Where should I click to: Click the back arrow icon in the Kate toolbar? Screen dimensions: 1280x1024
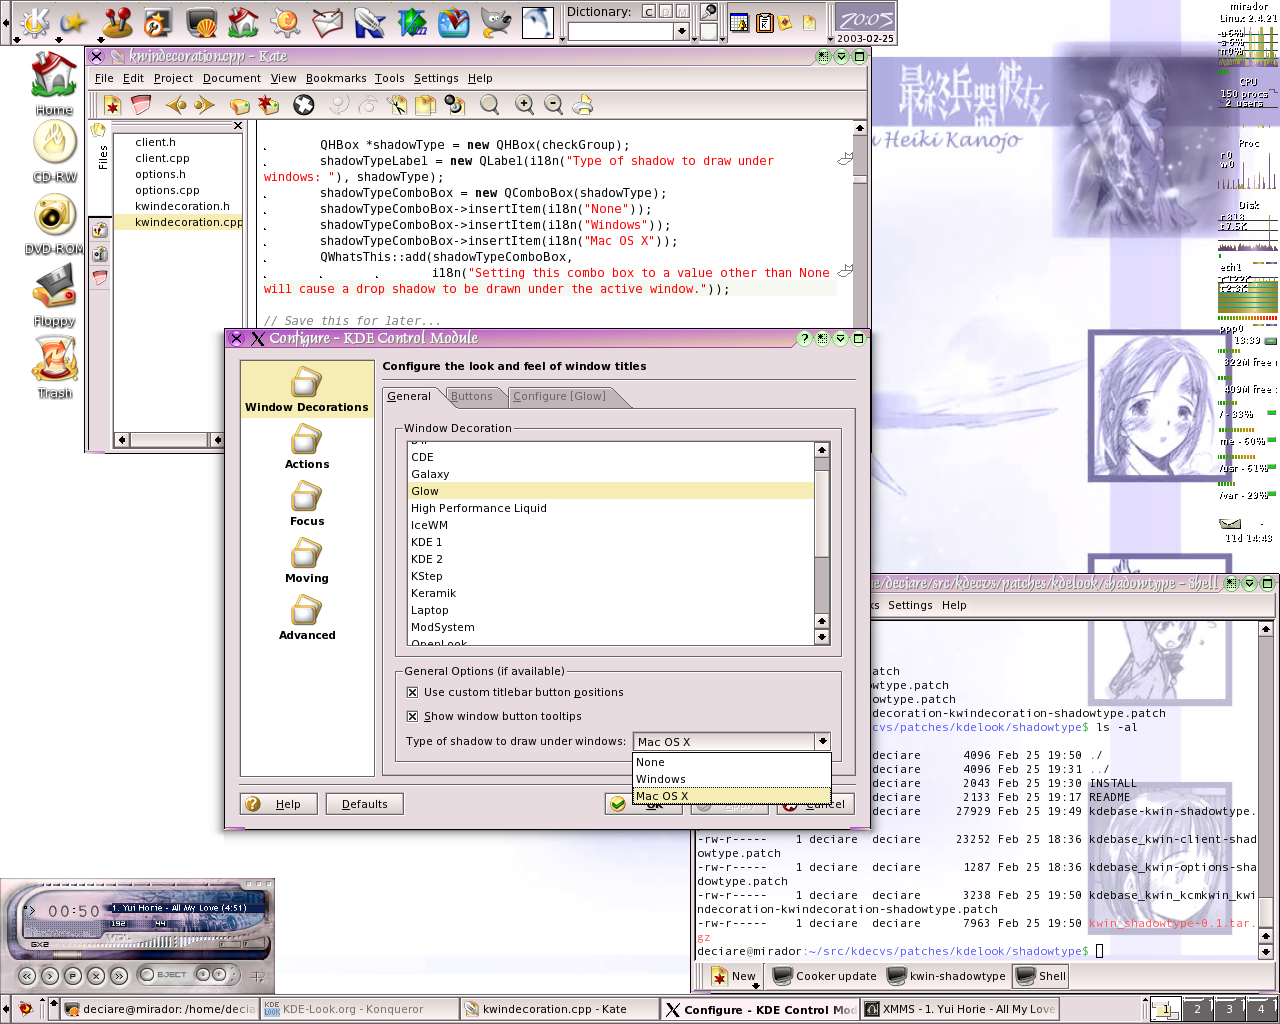177,104
